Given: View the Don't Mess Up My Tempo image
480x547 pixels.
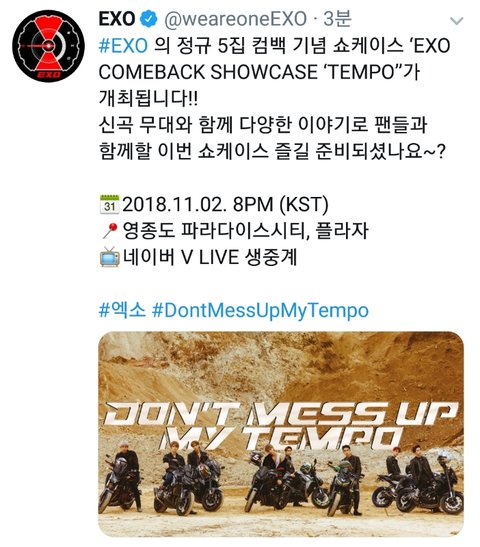Looking at the screenshot, I should pos(281,434).
